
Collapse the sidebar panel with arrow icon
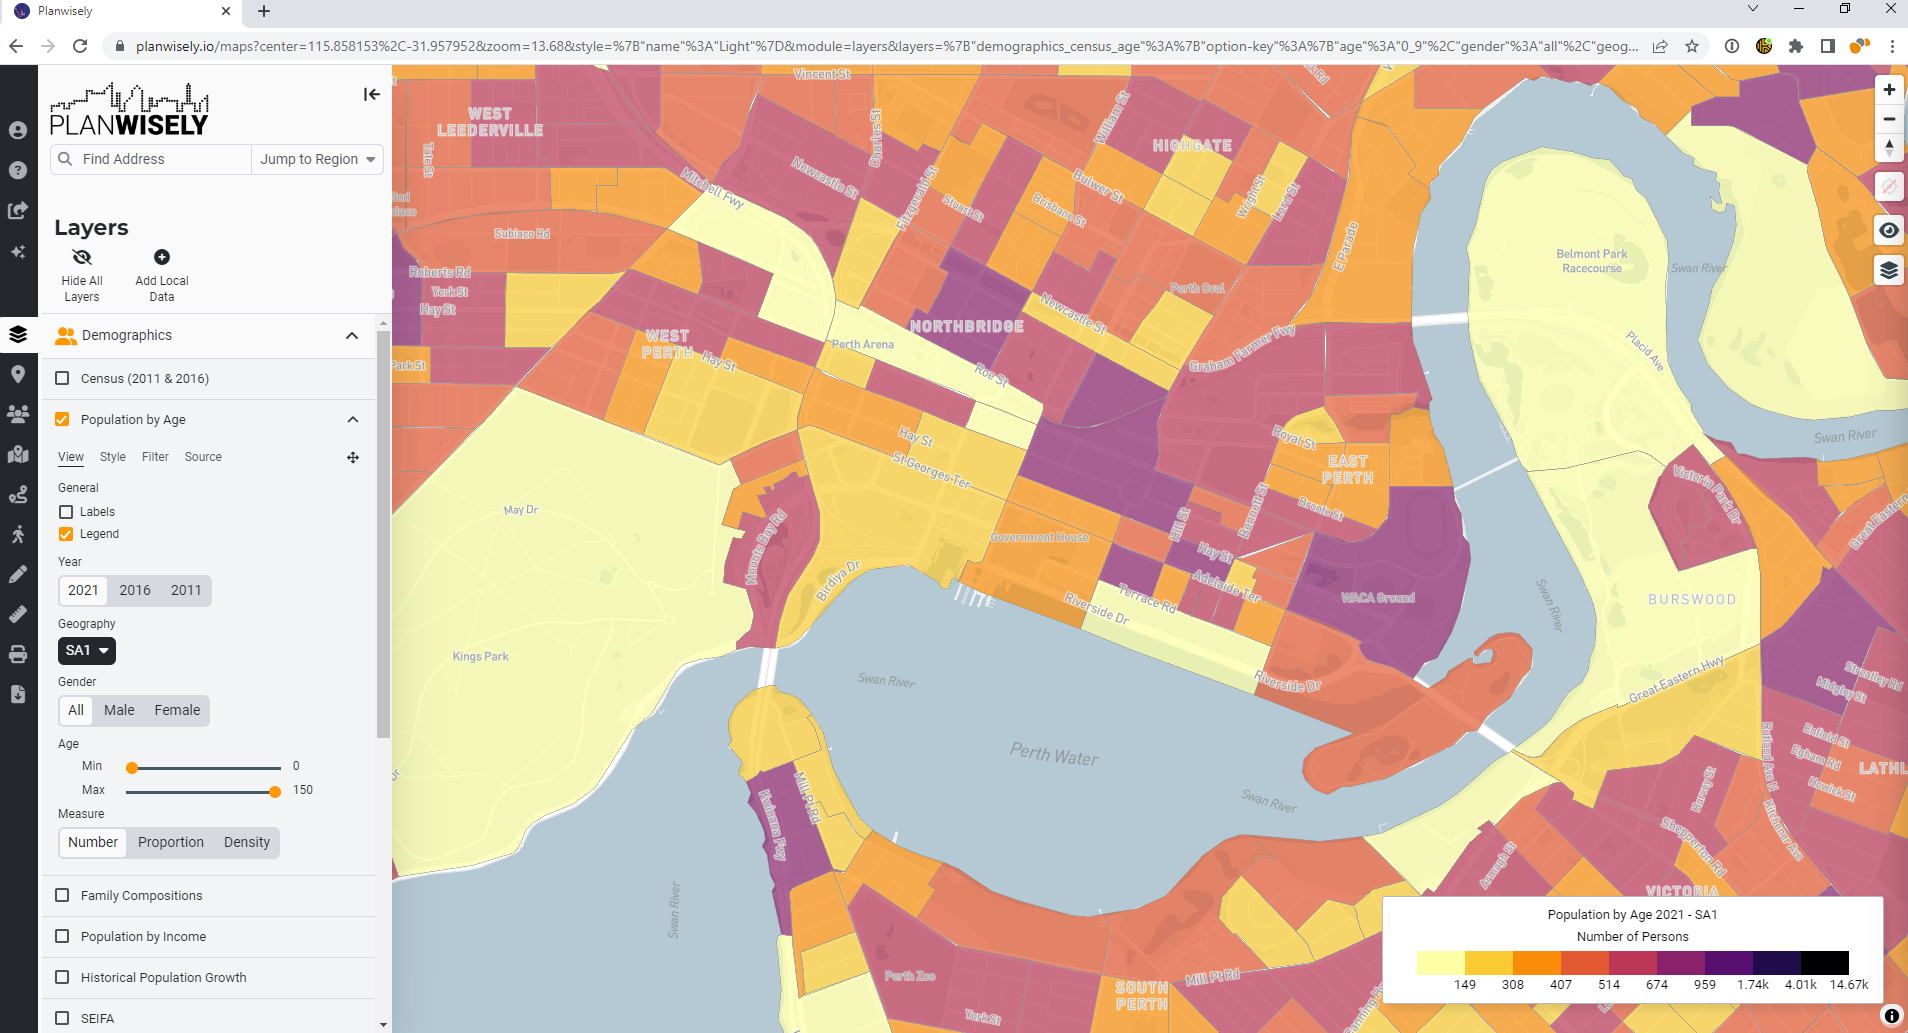(x=371, y=94)
